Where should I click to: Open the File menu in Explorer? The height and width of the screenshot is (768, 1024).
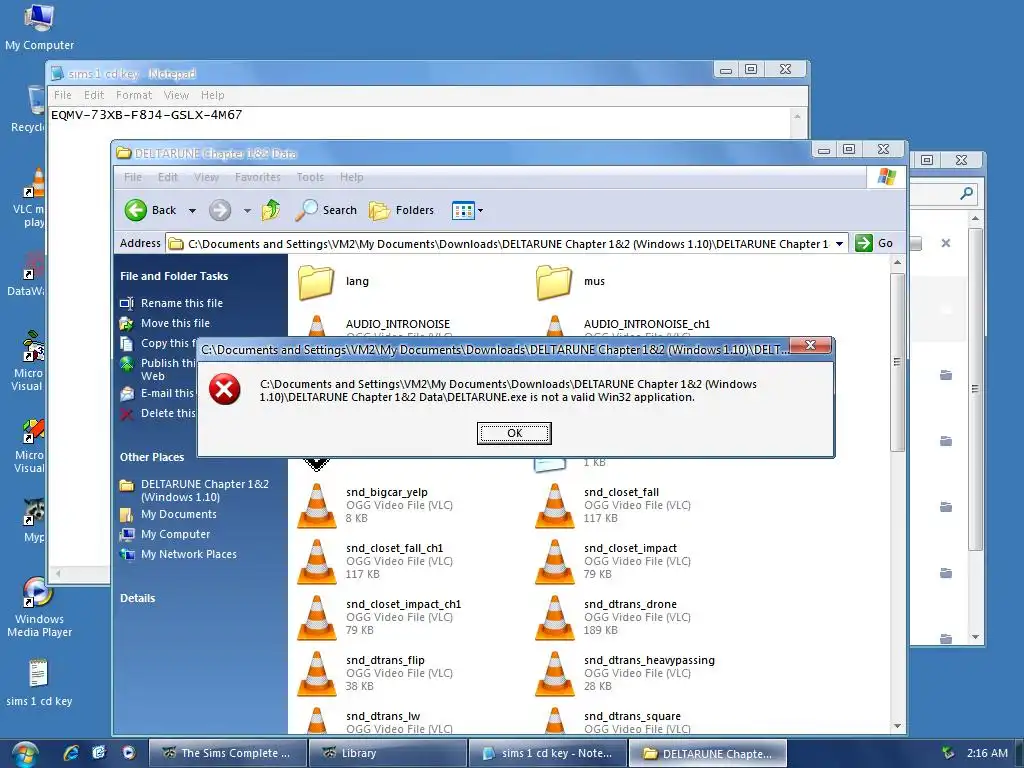click(x=133, y=177)
